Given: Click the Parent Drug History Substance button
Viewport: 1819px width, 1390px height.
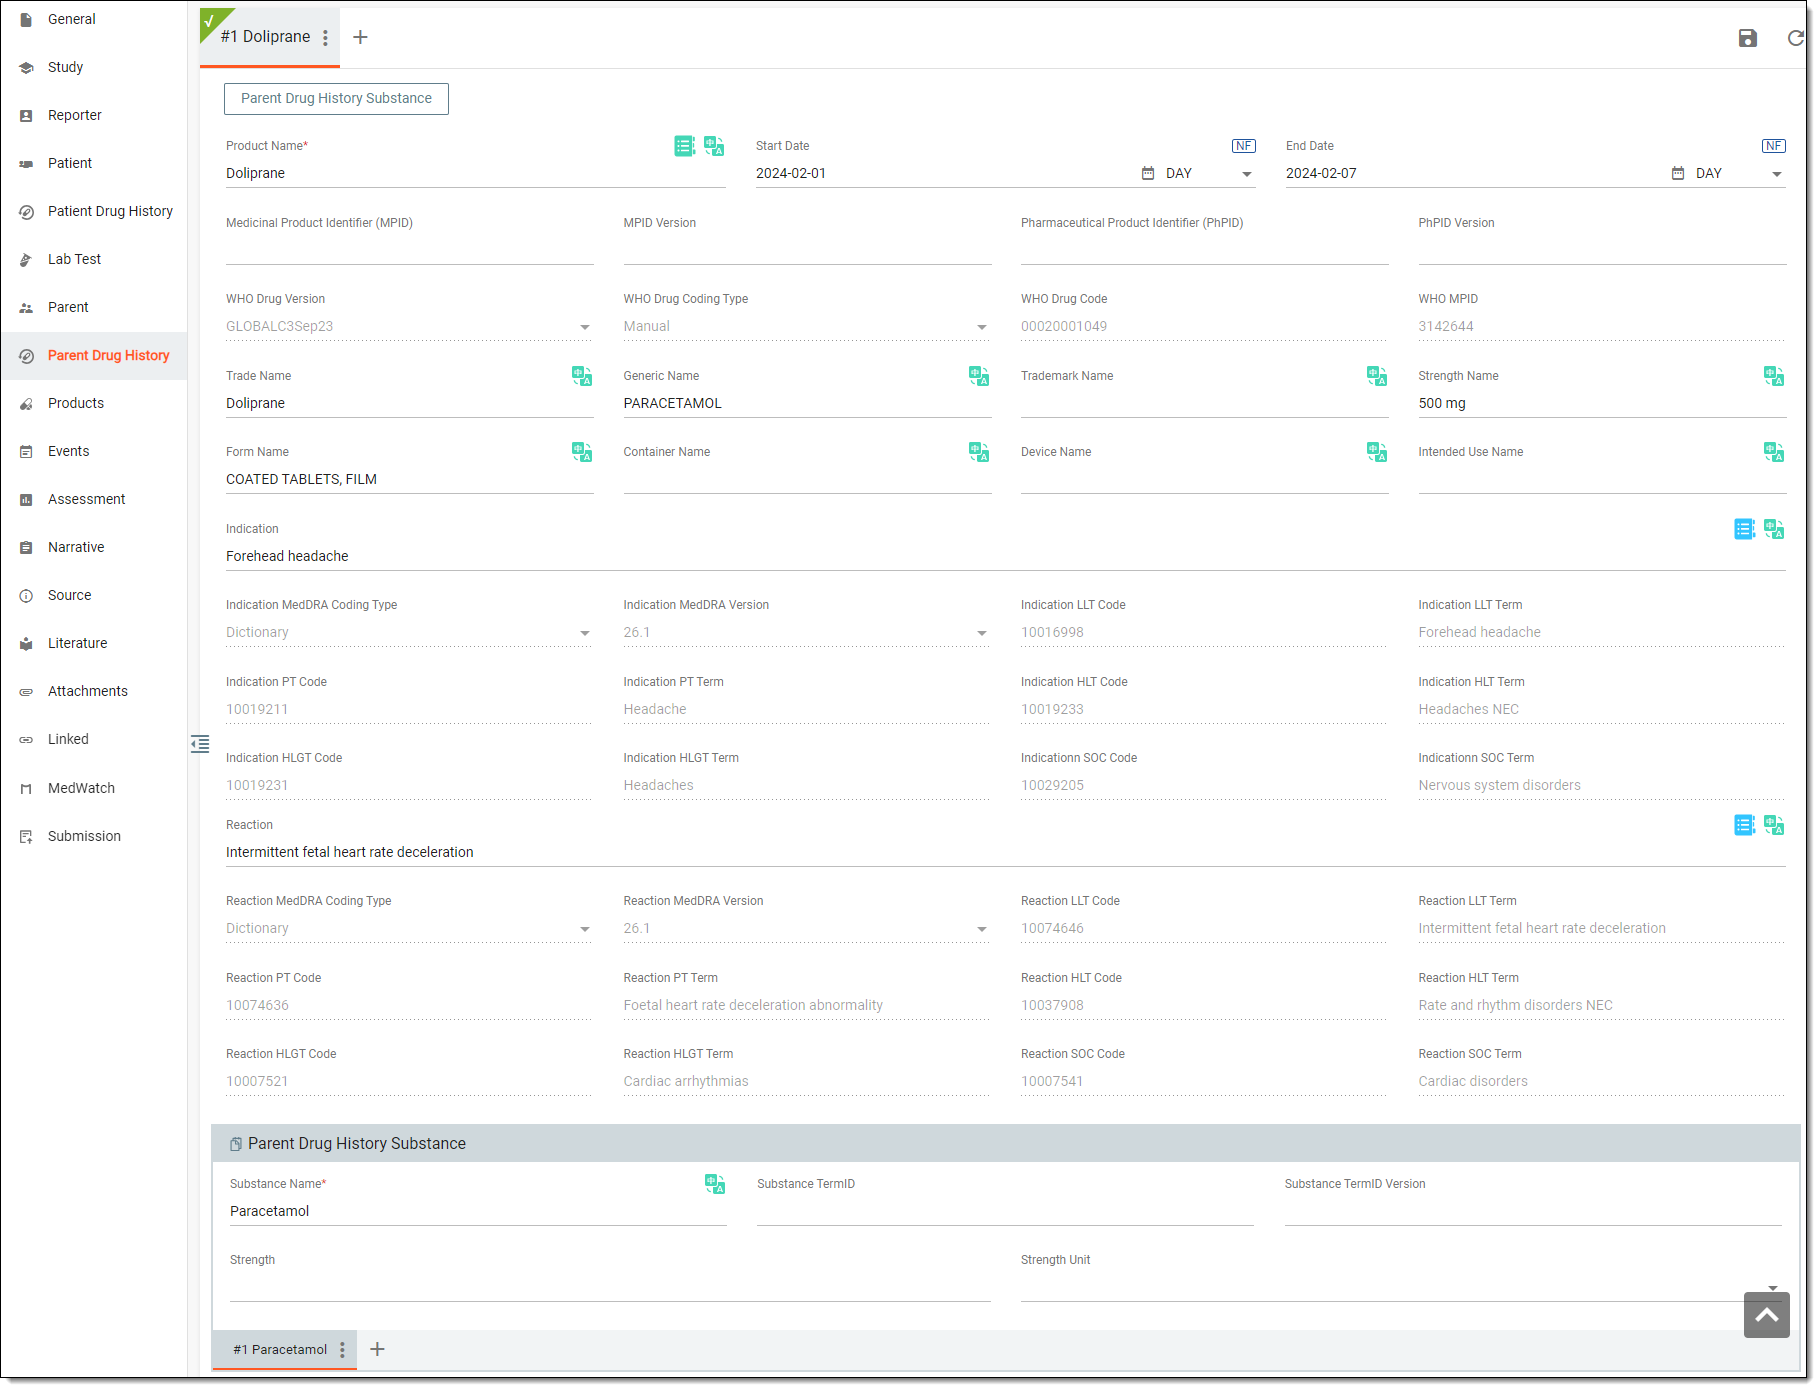Looking at the screenshot, I should coord(336,99).
